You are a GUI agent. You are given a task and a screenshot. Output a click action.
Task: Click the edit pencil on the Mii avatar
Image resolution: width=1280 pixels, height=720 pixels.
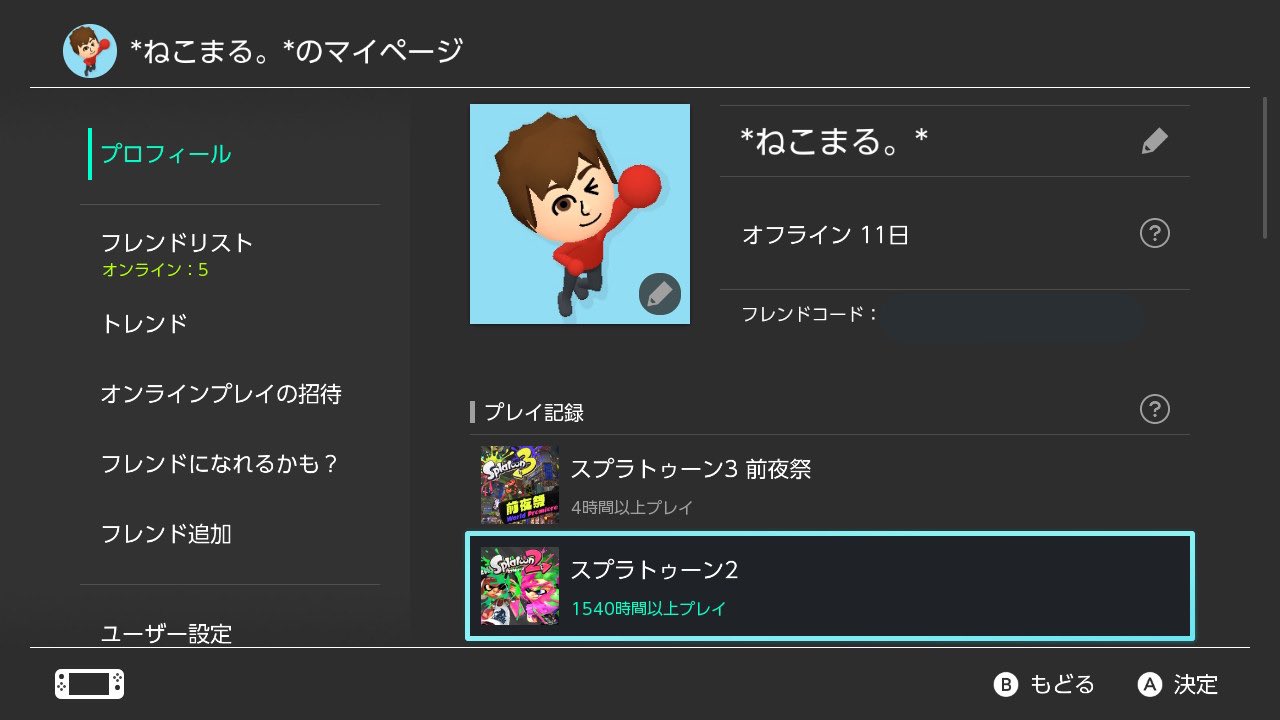click(659, 294)
